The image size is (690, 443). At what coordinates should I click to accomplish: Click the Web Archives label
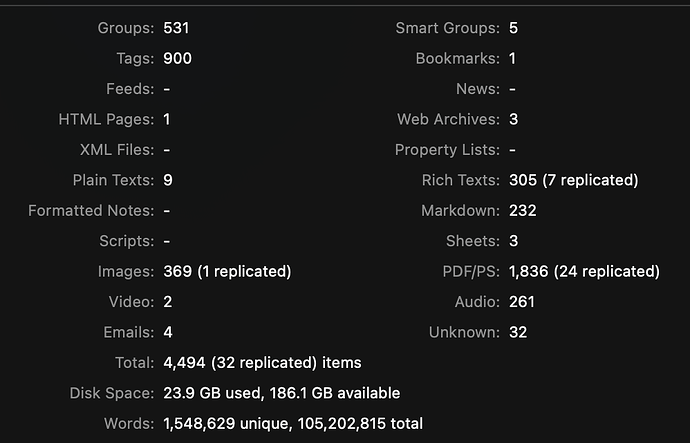coord(448,119)
